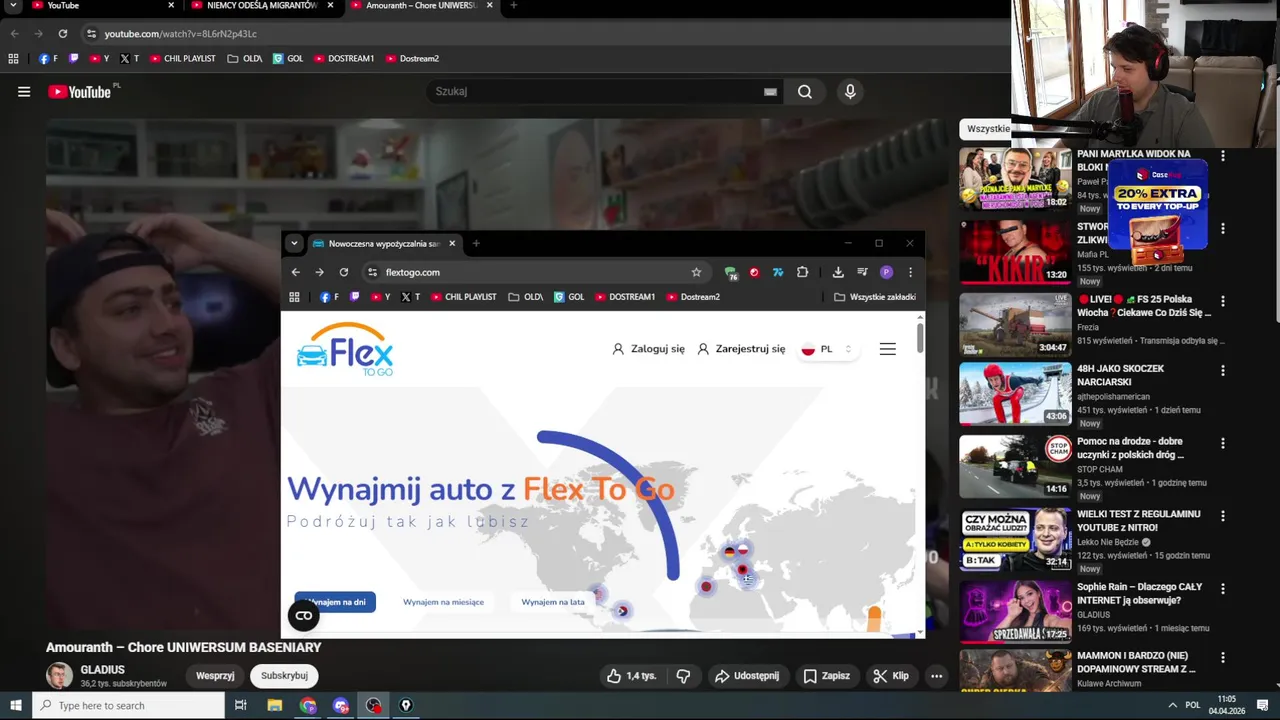1280x720 pixels.
Task: Open site info icon beside youtube.com address
Action: click(91, 34)
